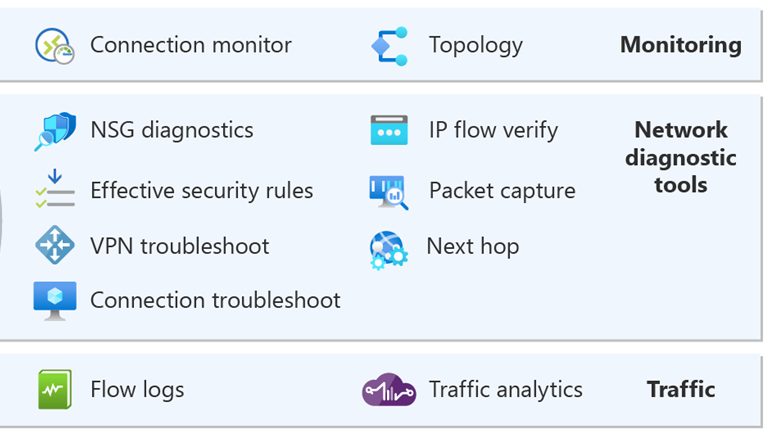Go to Packet capture label
The width and height of the screenshot is (772, 434).
click(x=502, y=191)
